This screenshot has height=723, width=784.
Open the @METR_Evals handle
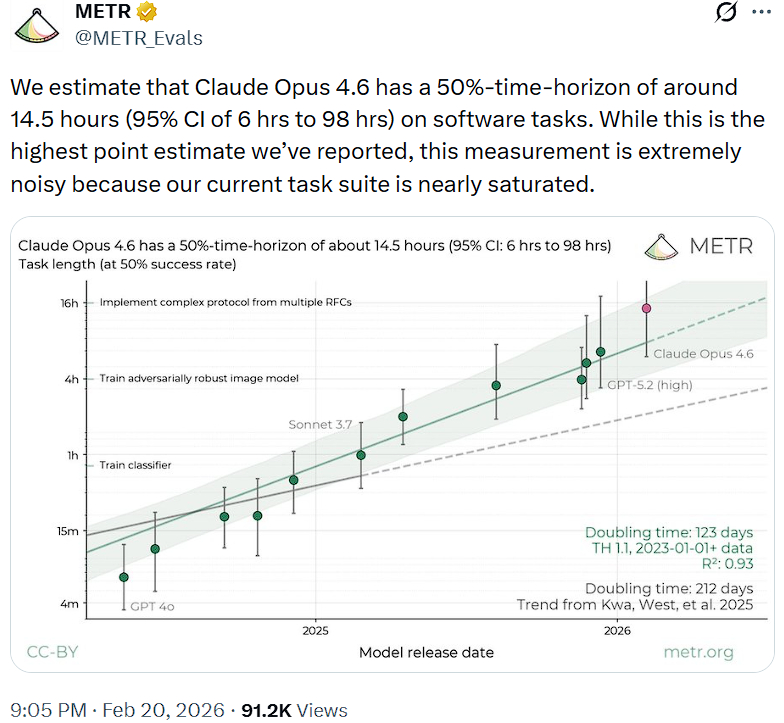(x=138, y=38)
